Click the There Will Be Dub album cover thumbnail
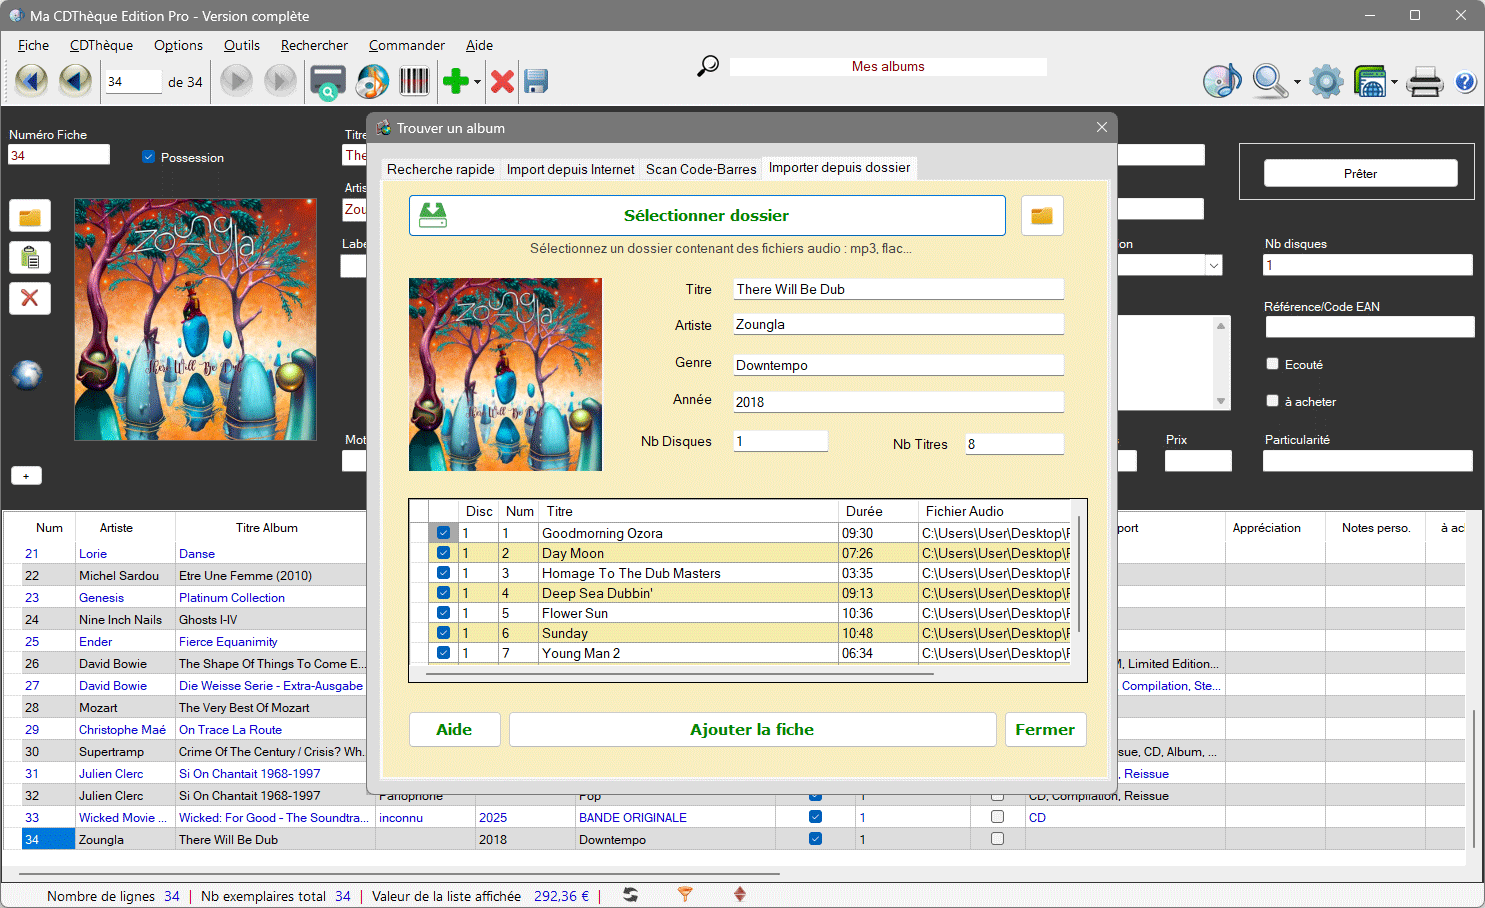The image size is (1485, 908). click(x=504, y=375)
